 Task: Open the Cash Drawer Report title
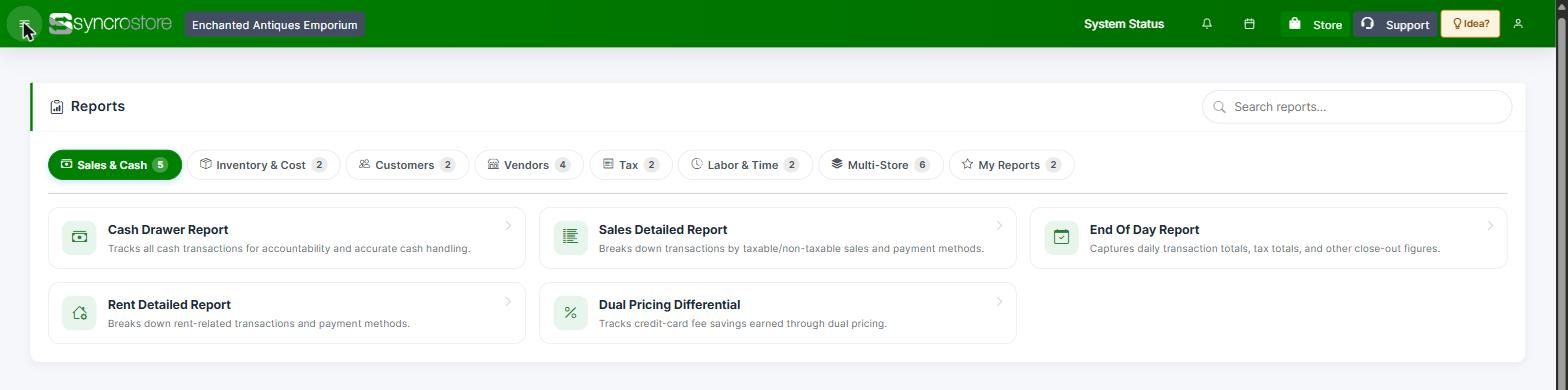click(x=168, y=230)
